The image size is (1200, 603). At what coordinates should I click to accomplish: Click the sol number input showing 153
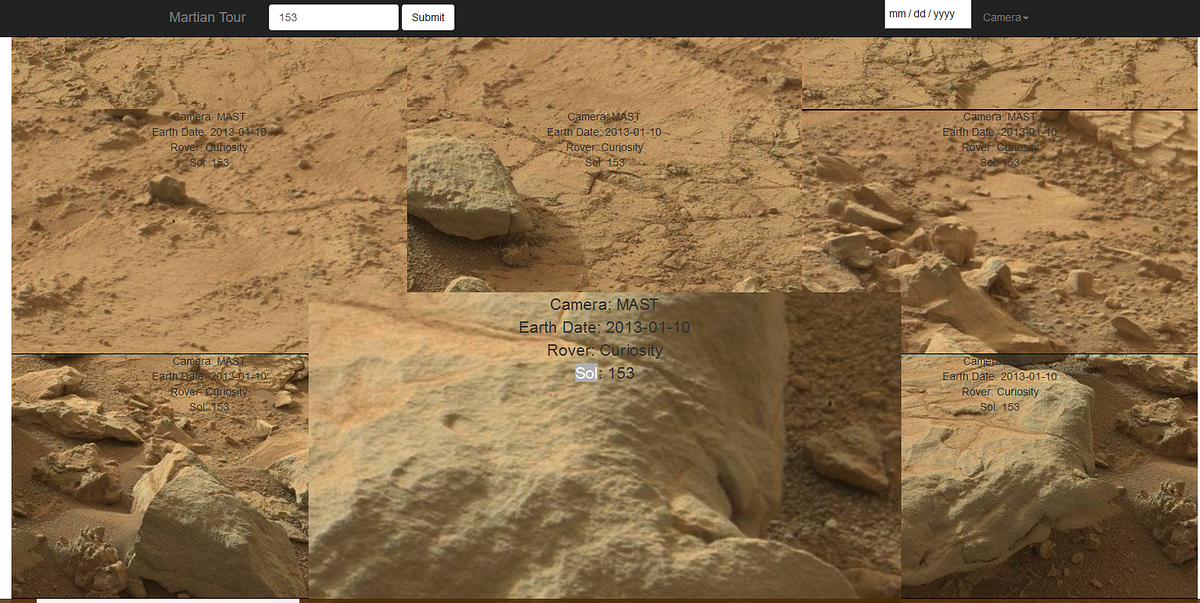click(333, 16)
